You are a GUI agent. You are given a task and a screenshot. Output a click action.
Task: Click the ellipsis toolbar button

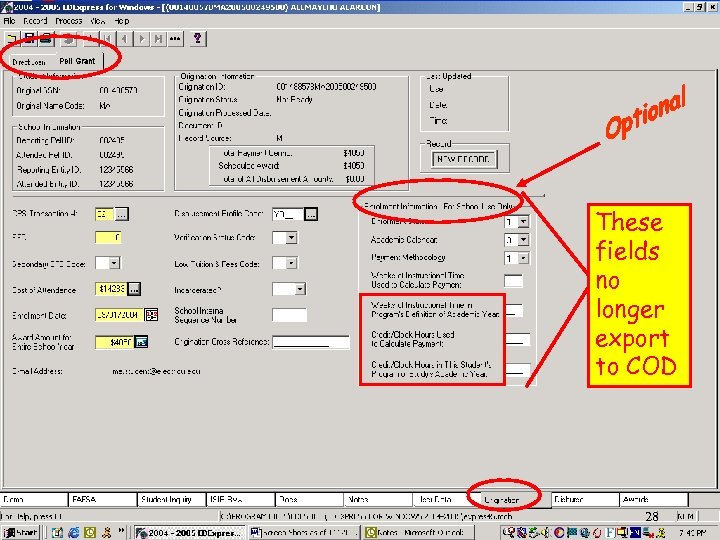pyautogui.click(x=175, y=39)
